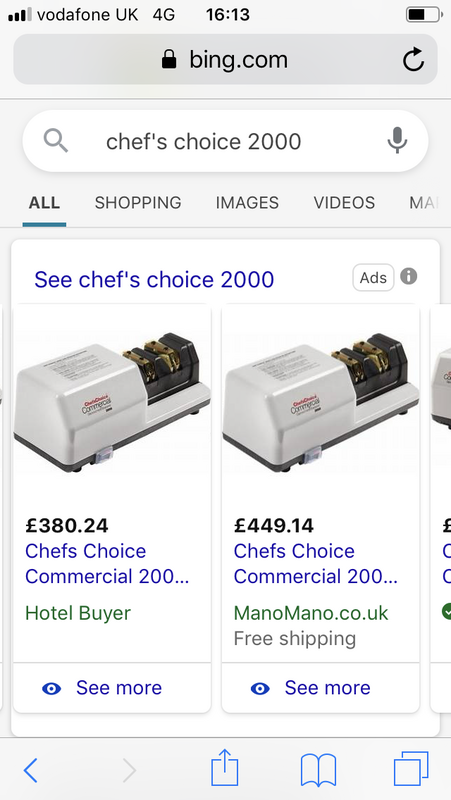This screenshot has width=451, height=800.
Task: Open the ManoMano.co.uk seller link
Action: 311,613
